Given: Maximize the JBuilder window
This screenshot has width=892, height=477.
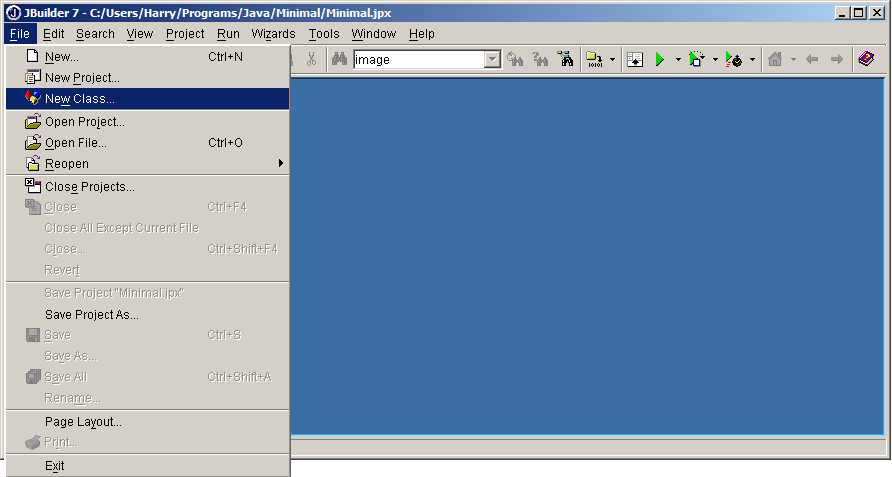Looking at the screenshot, I should 859,13.
